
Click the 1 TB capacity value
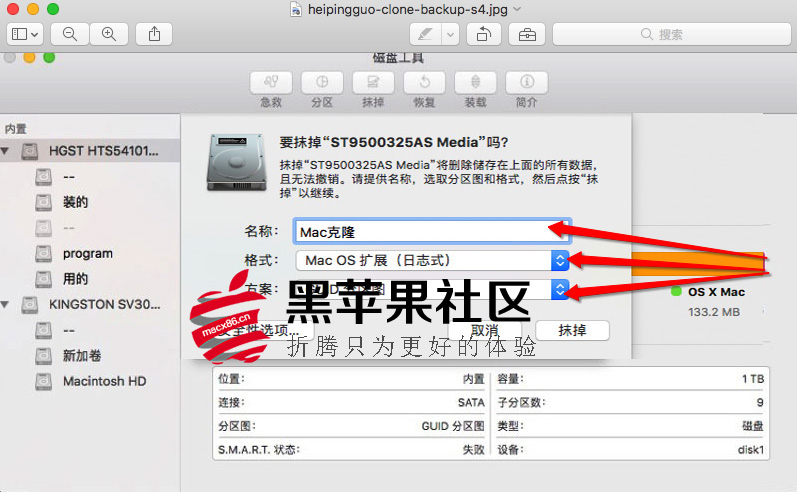click(753, 379)
